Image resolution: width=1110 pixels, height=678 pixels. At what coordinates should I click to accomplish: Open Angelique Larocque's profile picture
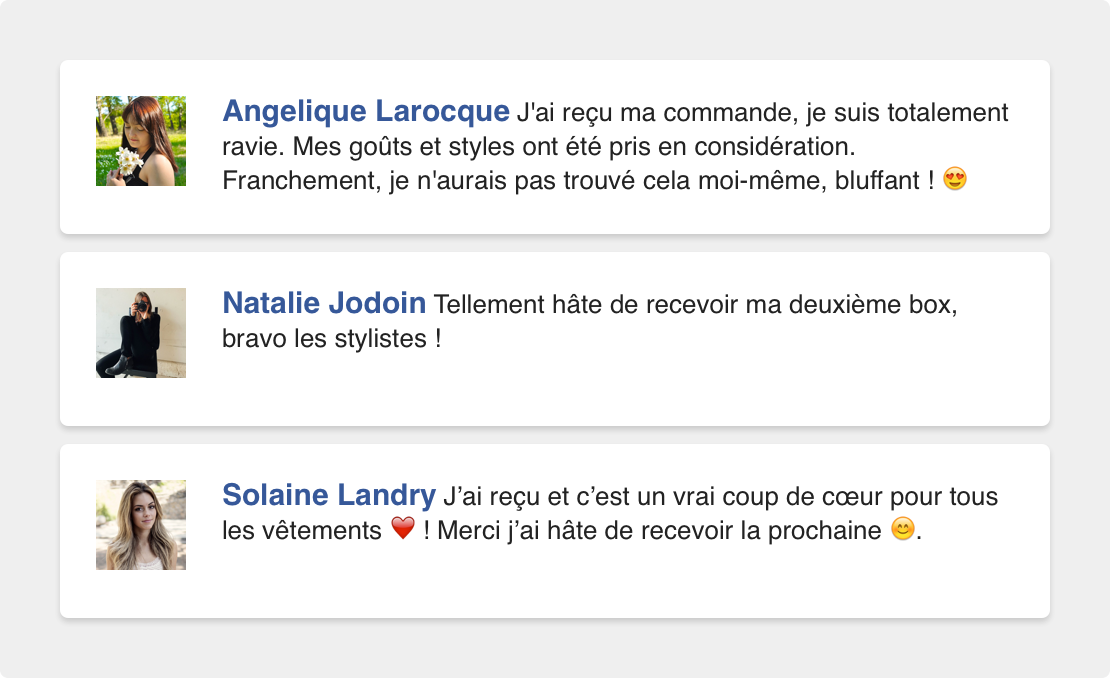[x=141, y=141]
